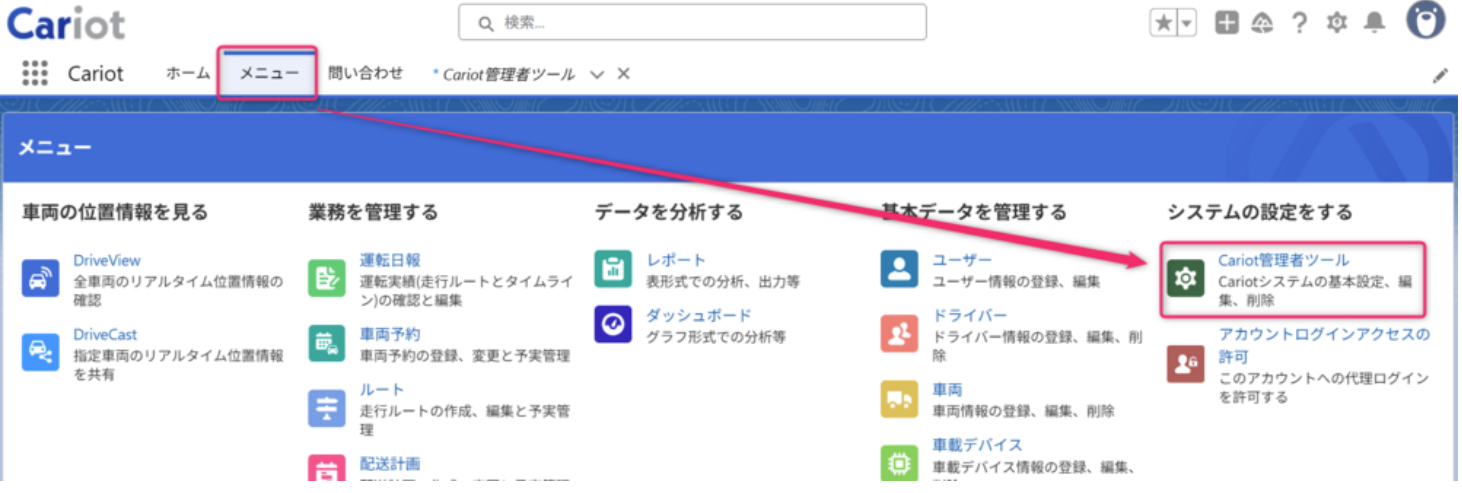Open the notifications bell icon
The height and width of the screenshot is (493, 1462).
pyautogui.click(x=1376, y=22)
